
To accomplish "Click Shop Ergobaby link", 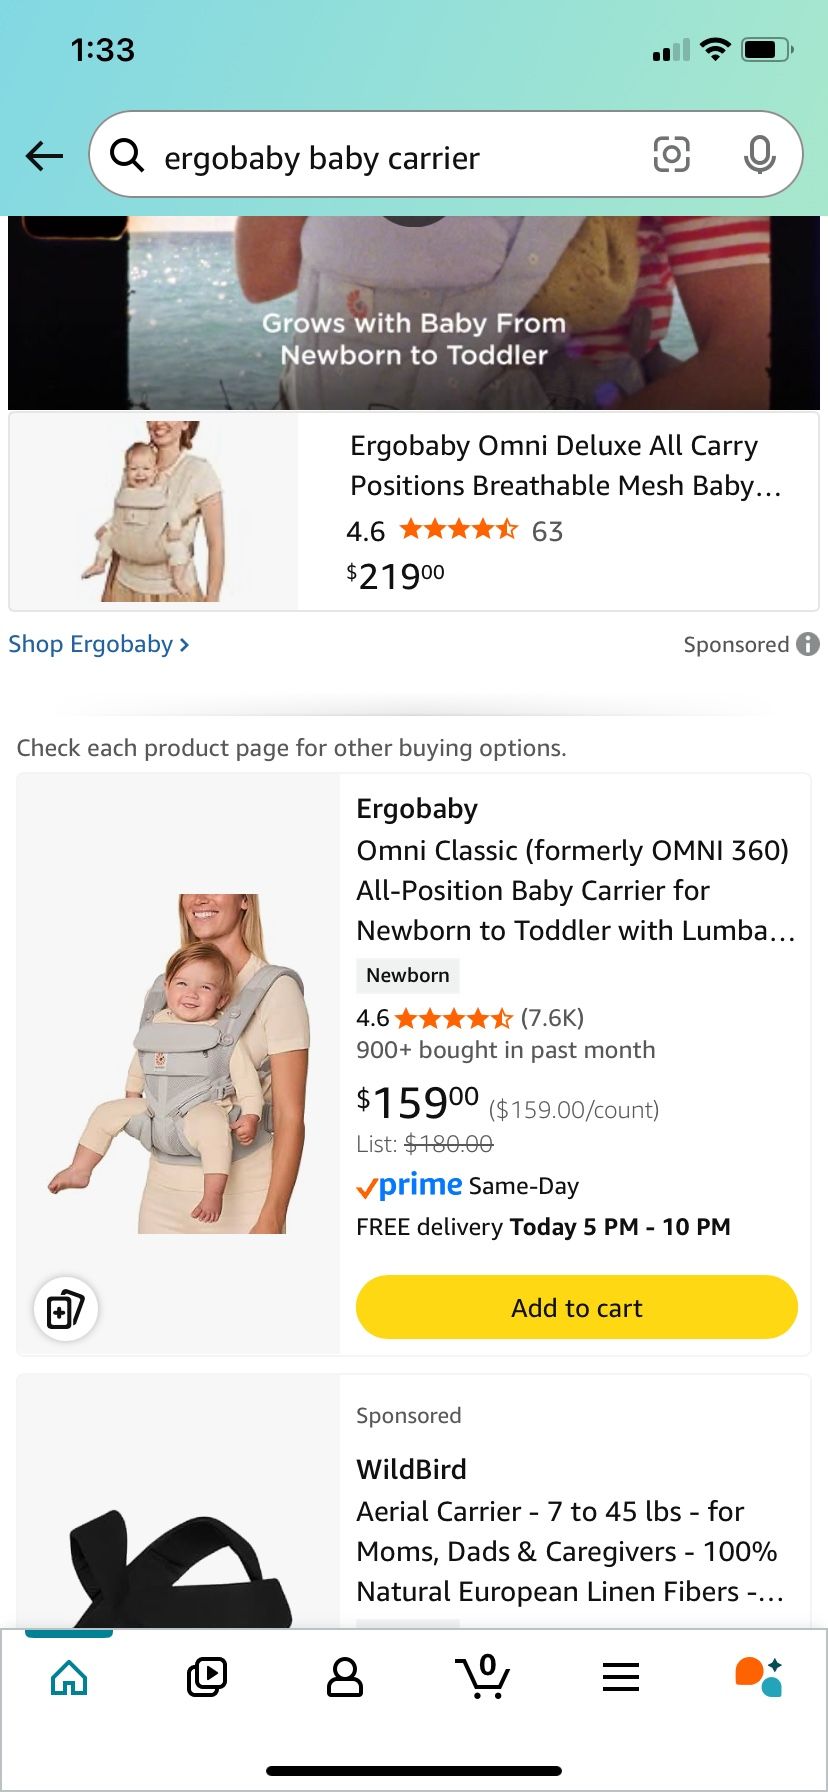I will pyautogui.click(x=98, y=644).
